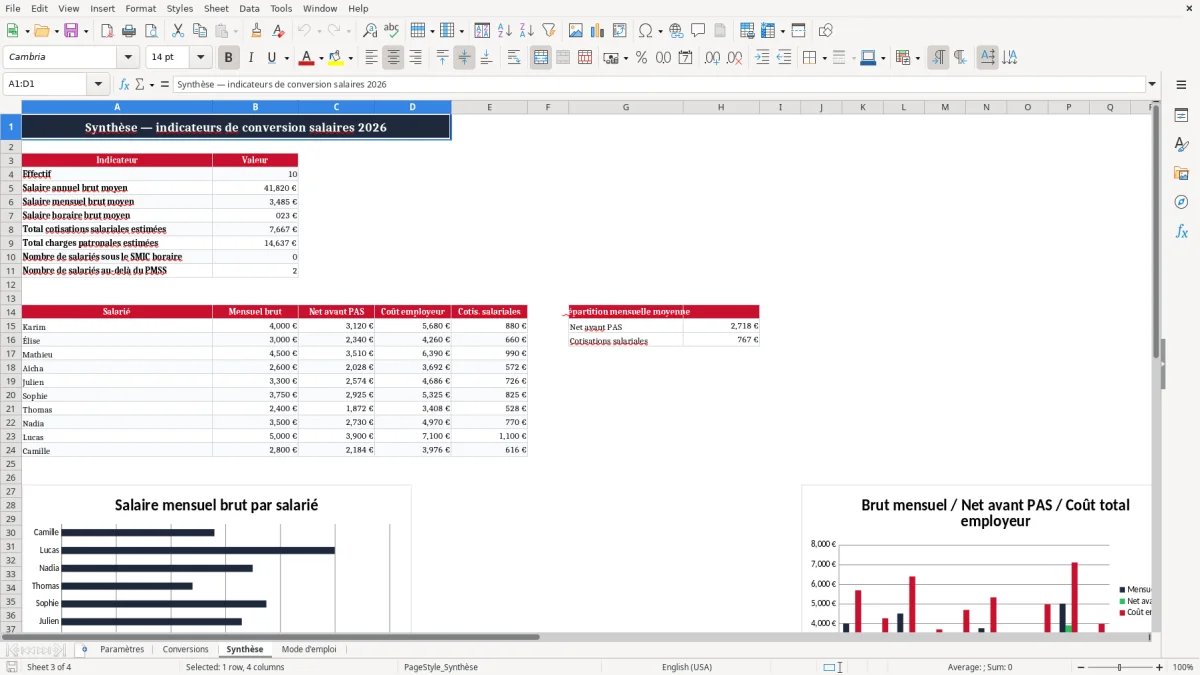Toggle Align Right button

click(415, 58)
